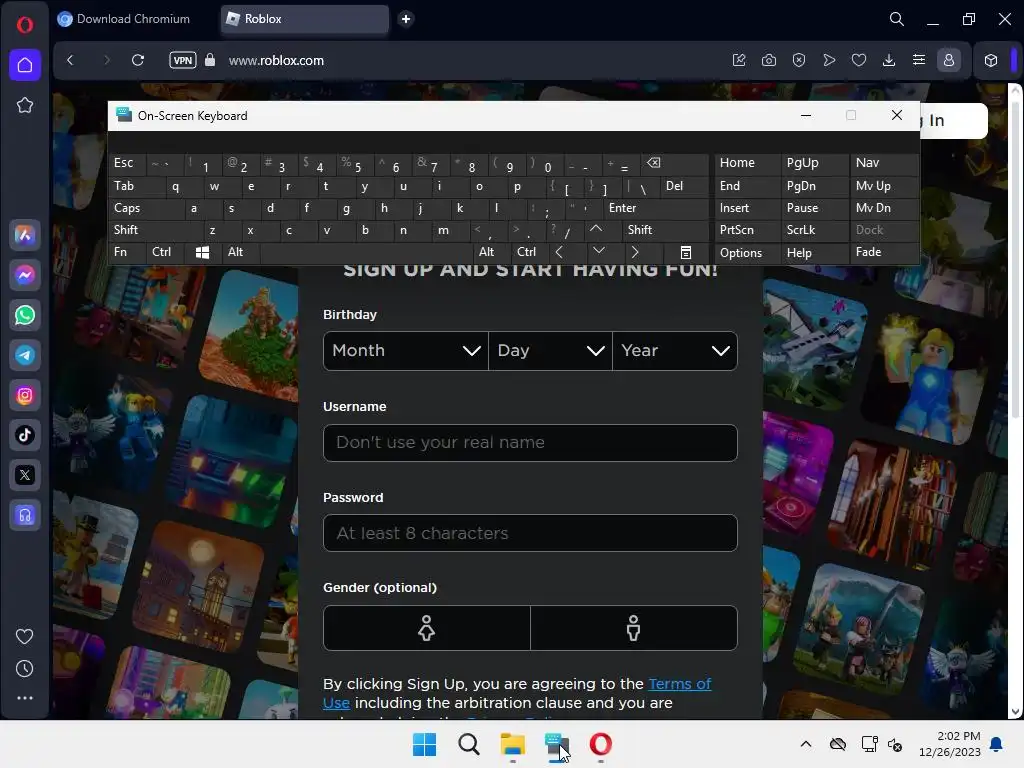
Task: Open Instagram in the sidebar
Action: coord(25,395)
